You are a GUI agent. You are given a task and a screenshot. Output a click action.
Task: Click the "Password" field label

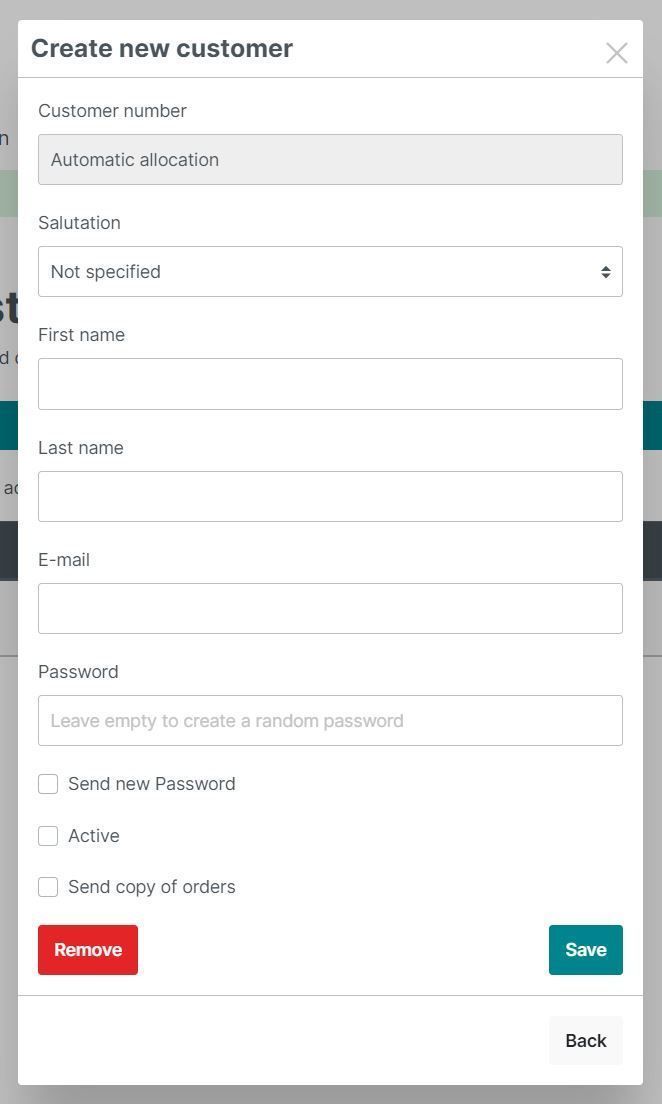[78, 672]
